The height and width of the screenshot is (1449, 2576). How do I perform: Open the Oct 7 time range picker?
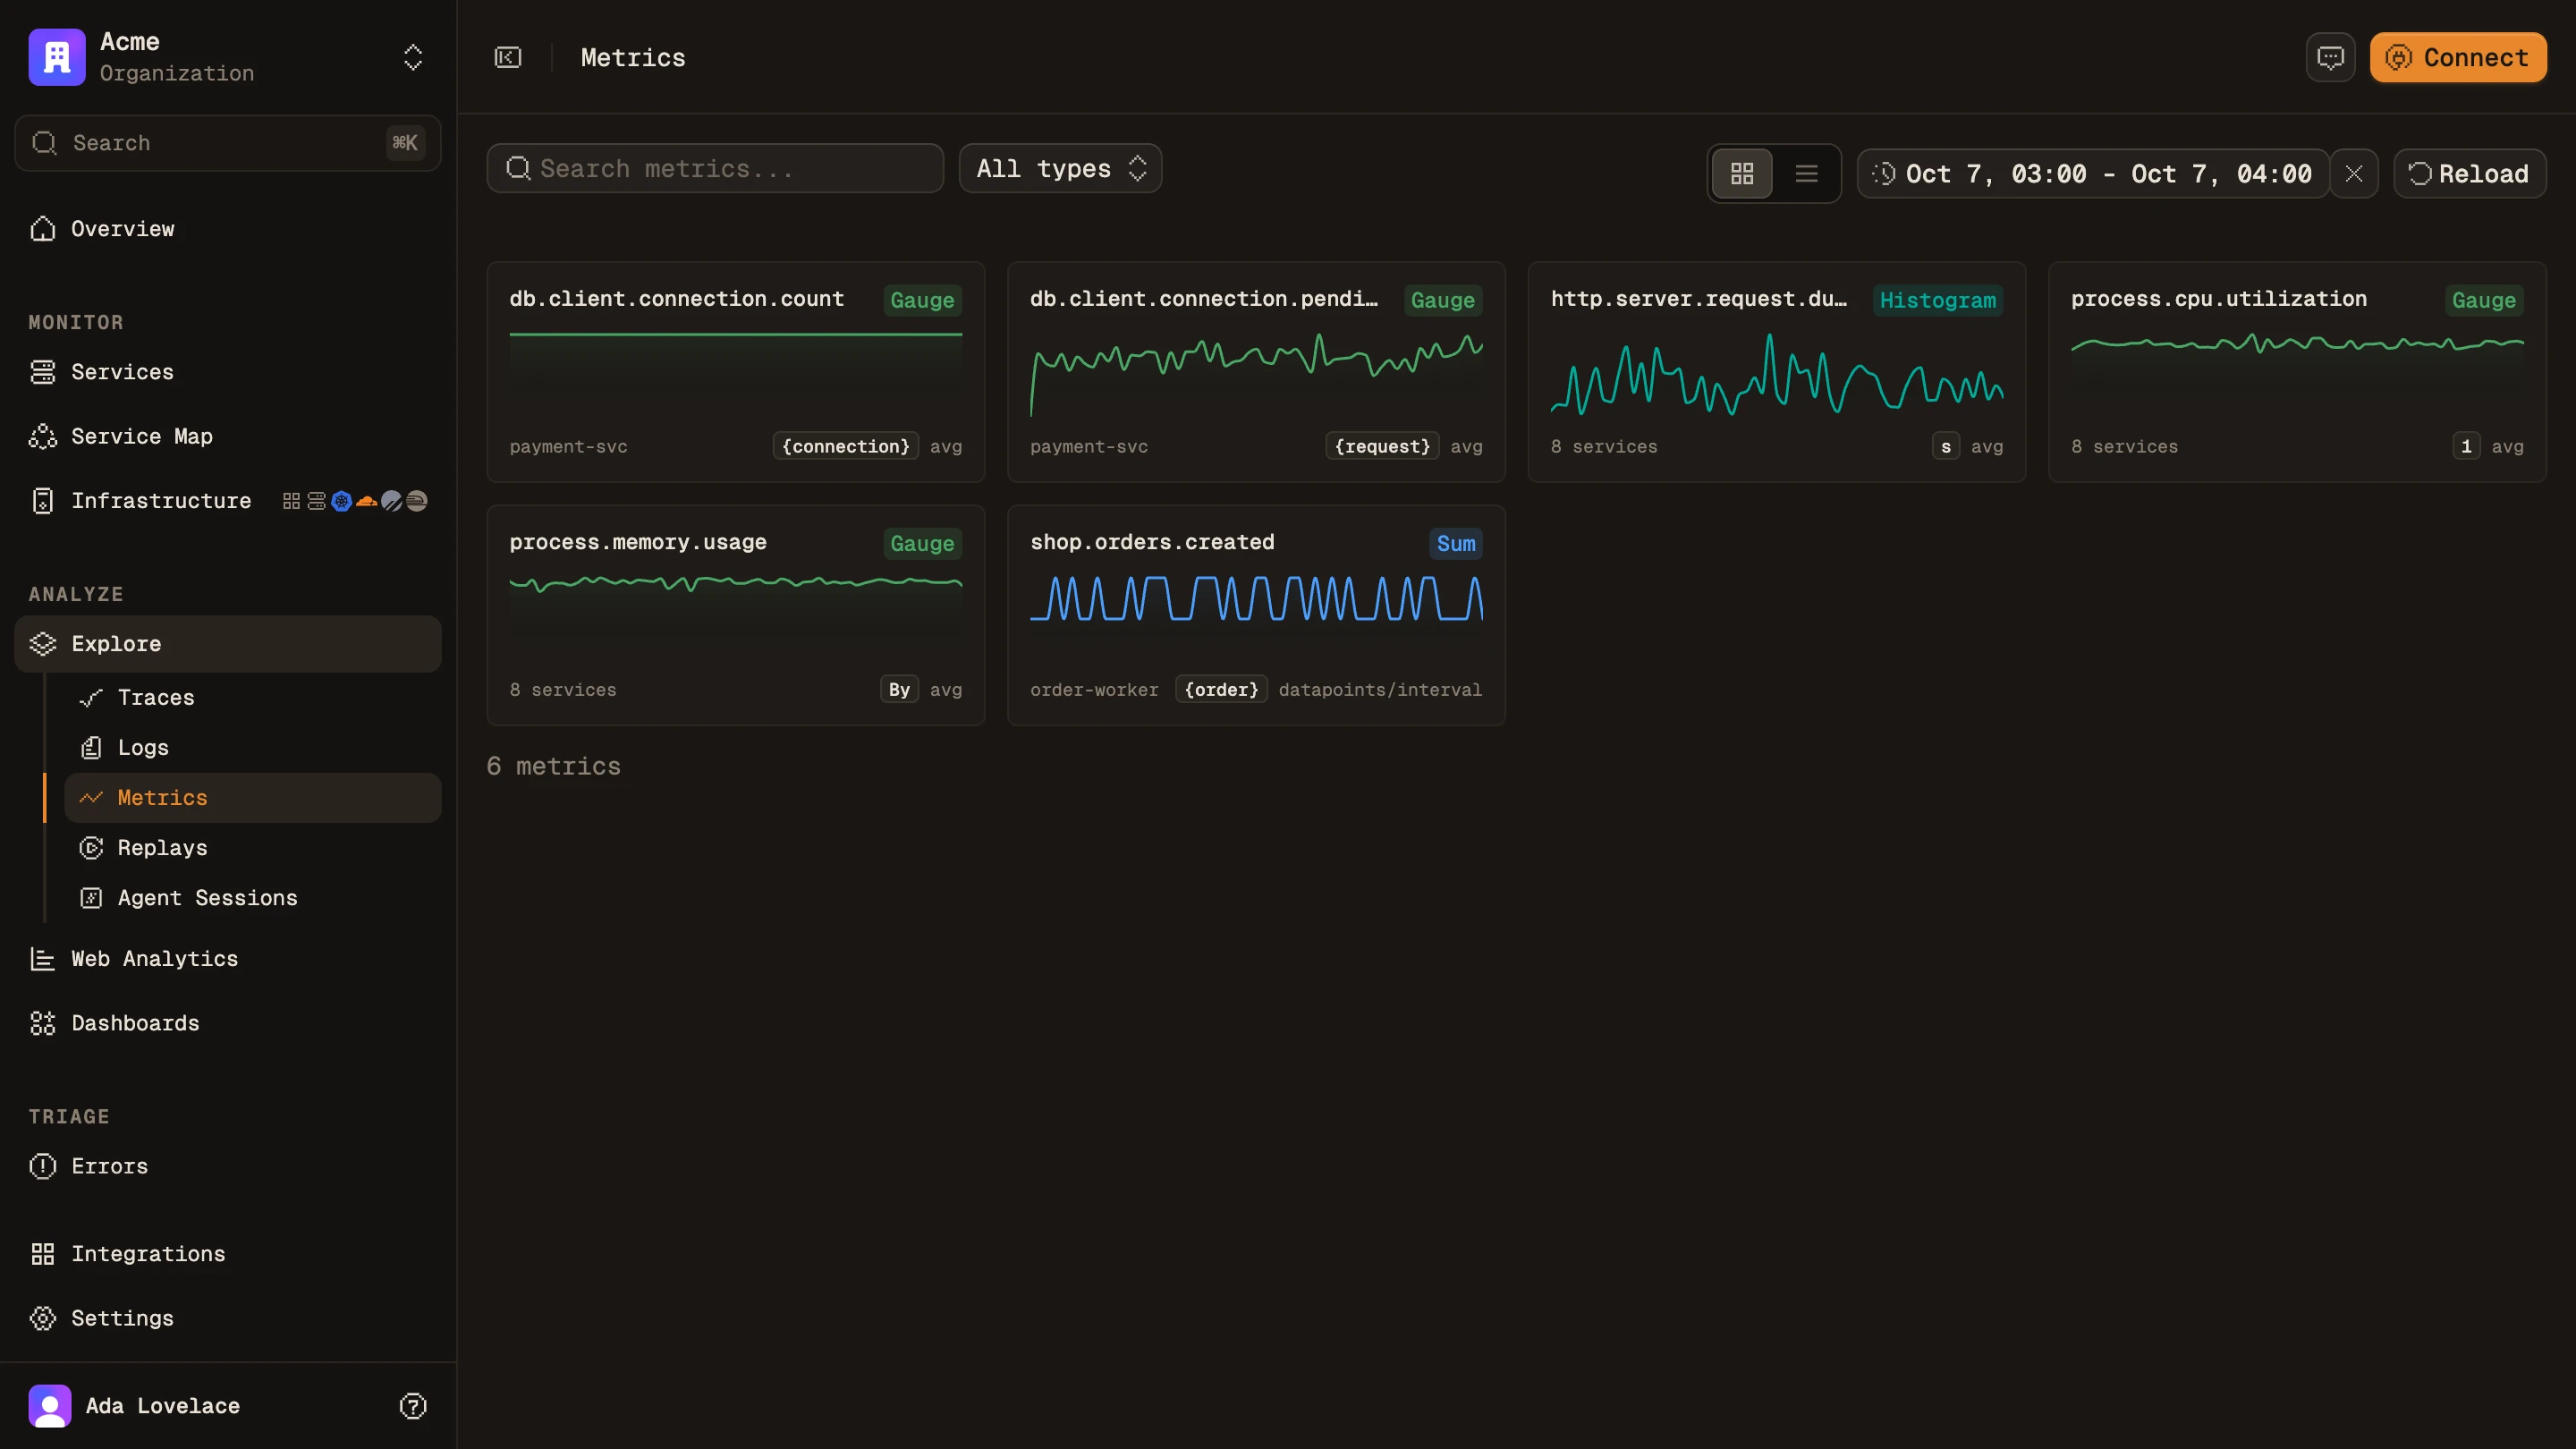point(2092,174)
